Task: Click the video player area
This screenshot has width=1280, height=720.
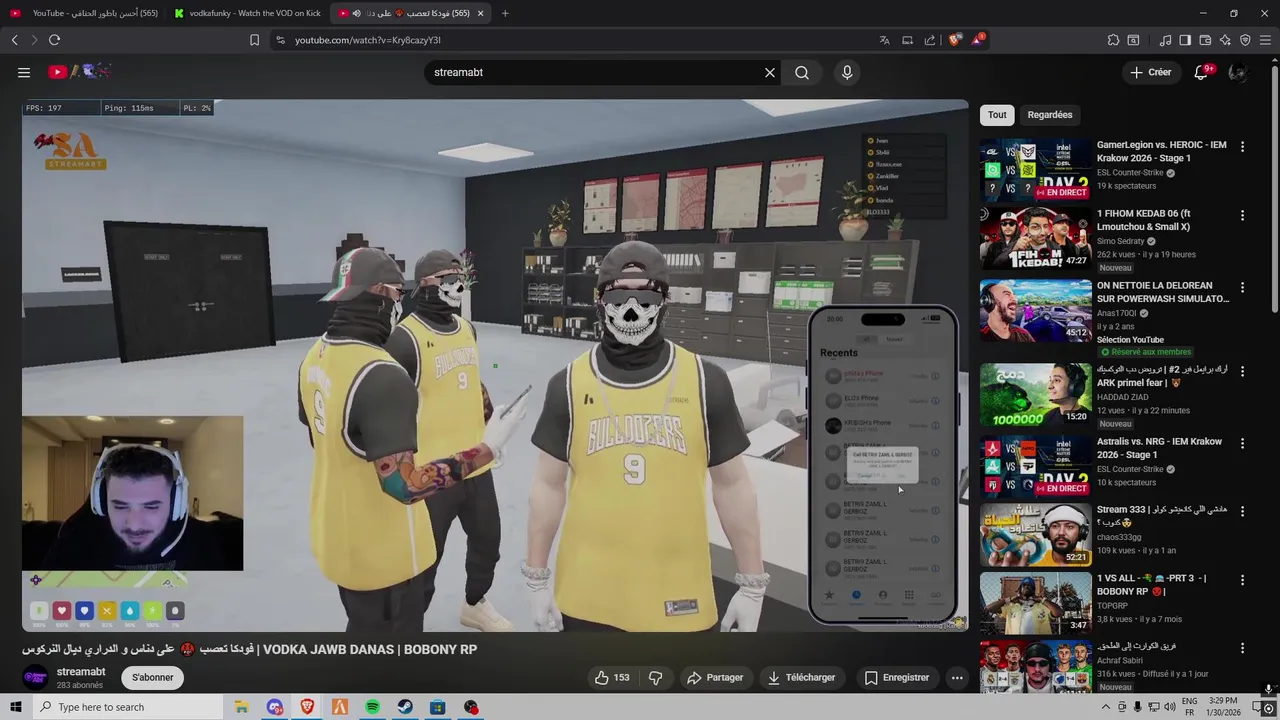Action: tap(495, 365)
